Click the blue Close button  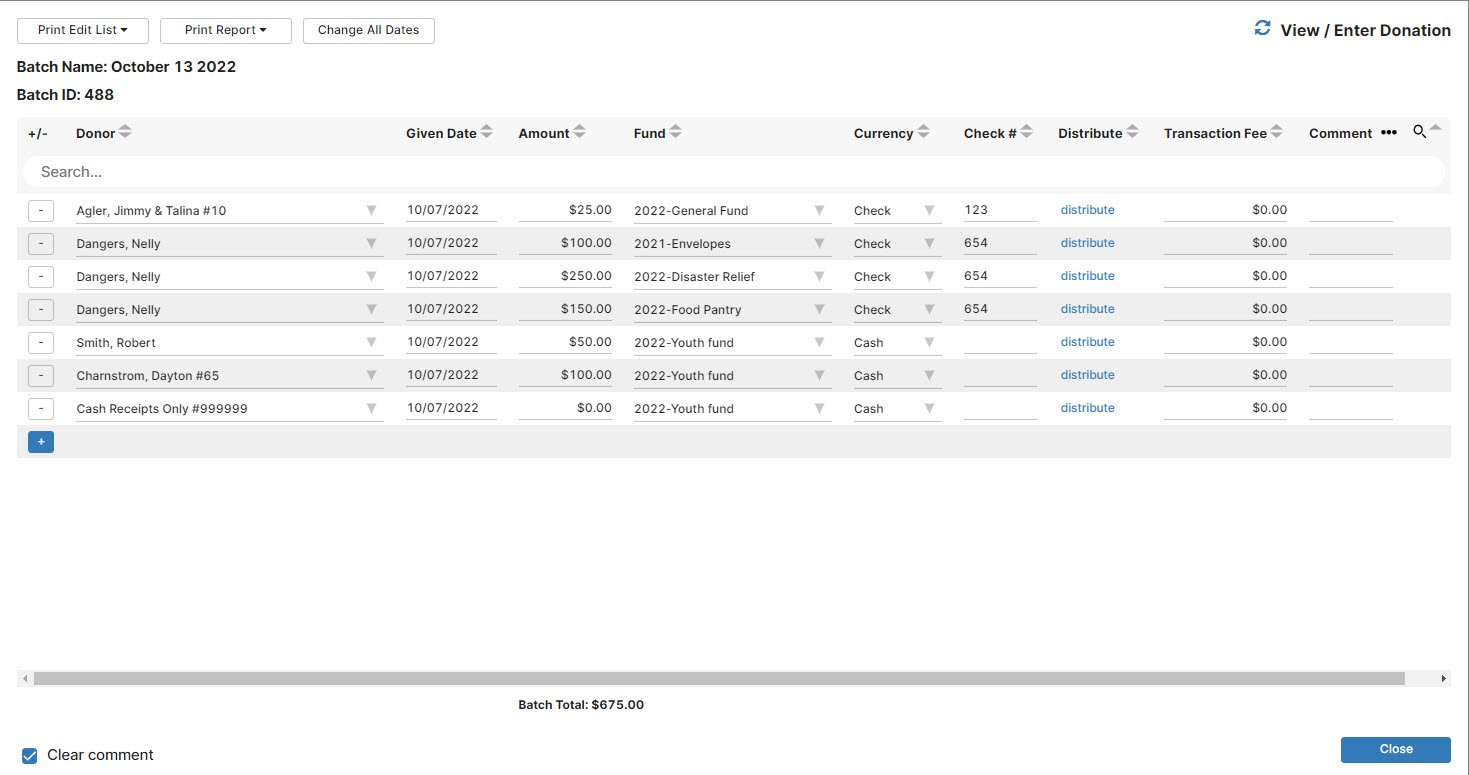pos(1395,749)
